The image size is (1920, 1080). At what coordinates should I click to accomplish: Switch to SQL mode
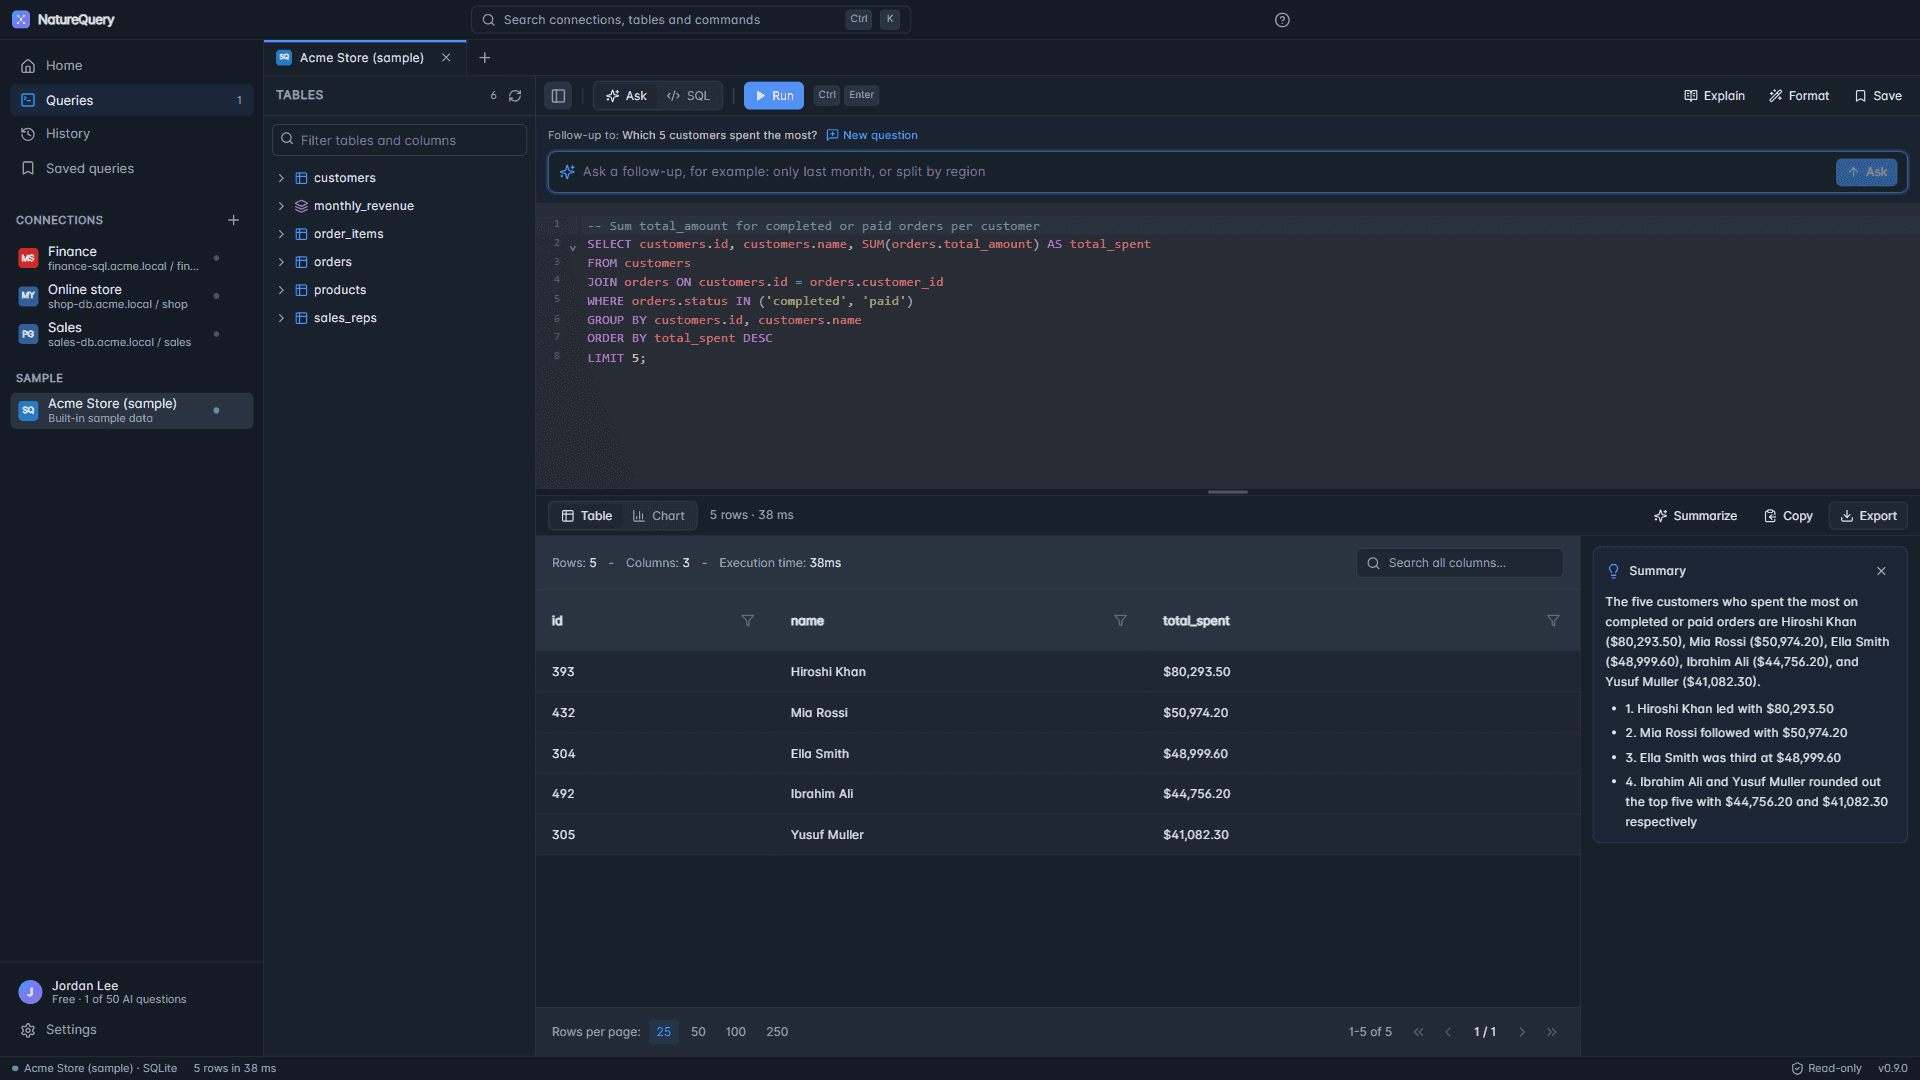click(688, 96)
